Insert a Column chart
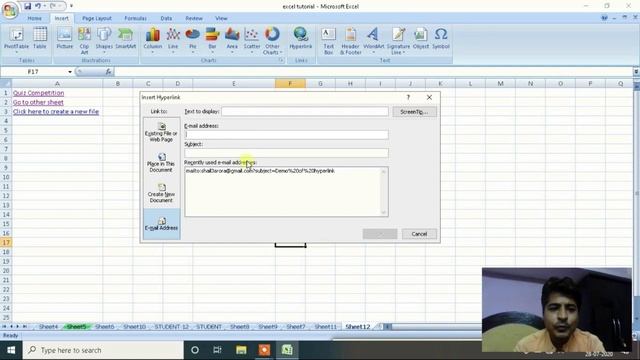The width and height of the screenshot is (640, 360). 153,40
